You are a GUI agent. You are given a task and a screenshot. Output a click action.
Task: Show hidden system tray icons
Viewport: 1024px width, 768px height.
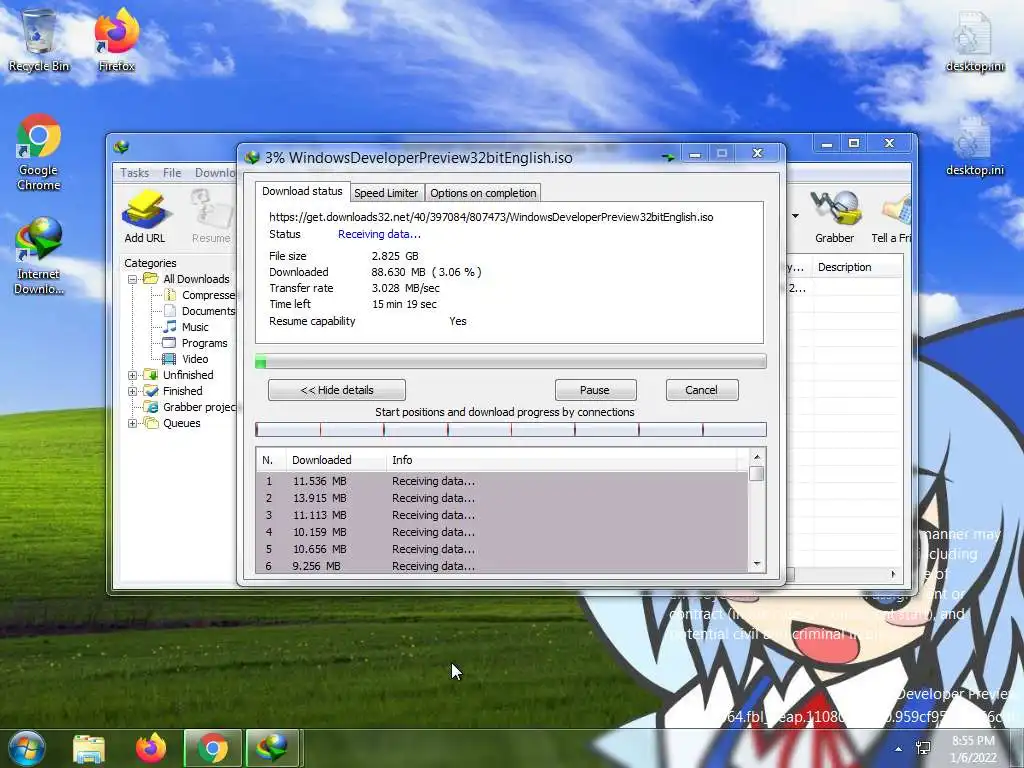point(899,749)
